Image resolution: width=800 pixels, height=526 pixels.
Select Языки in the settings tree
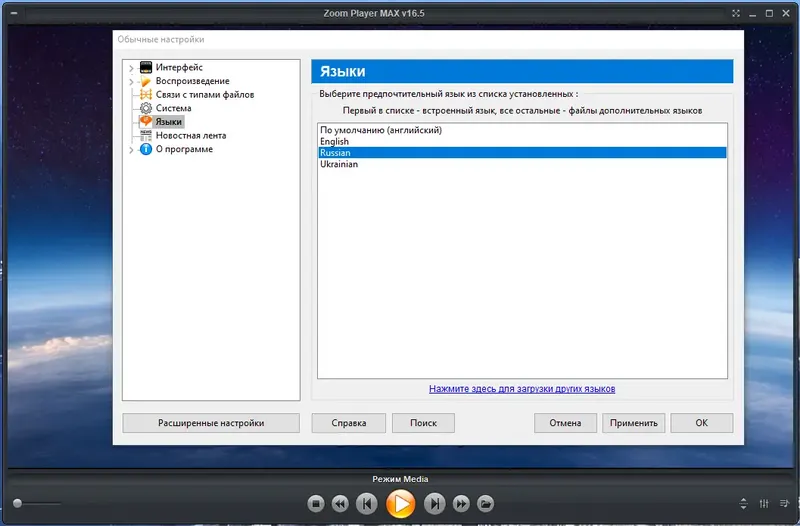pyautogui.click(x=168, y=121)
